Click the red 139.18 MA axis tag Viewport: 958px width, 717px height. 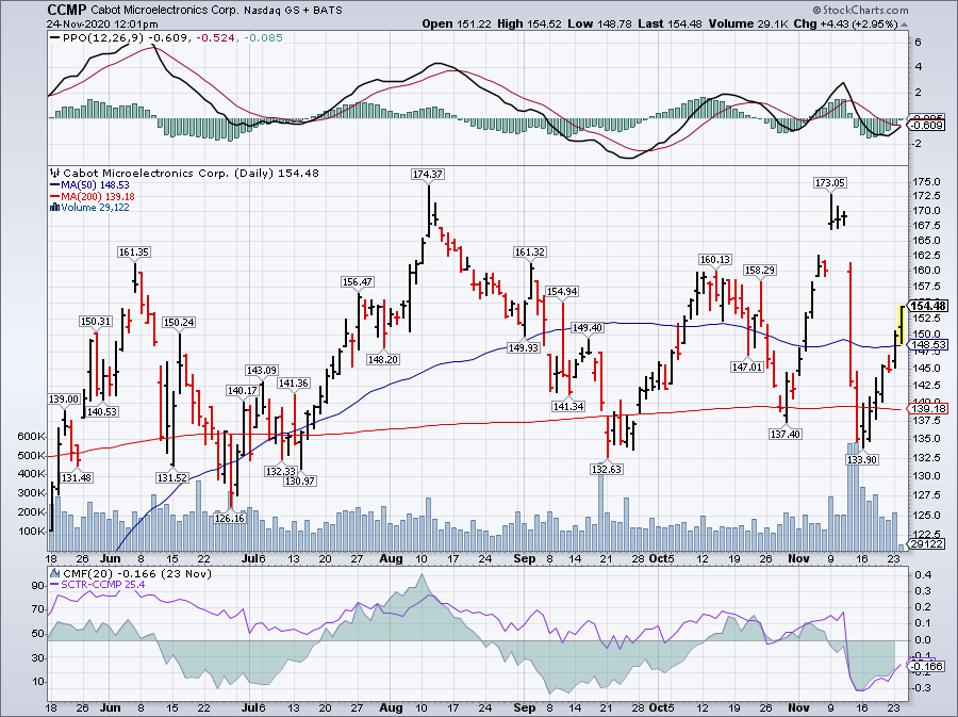click(x=927, y=409)
